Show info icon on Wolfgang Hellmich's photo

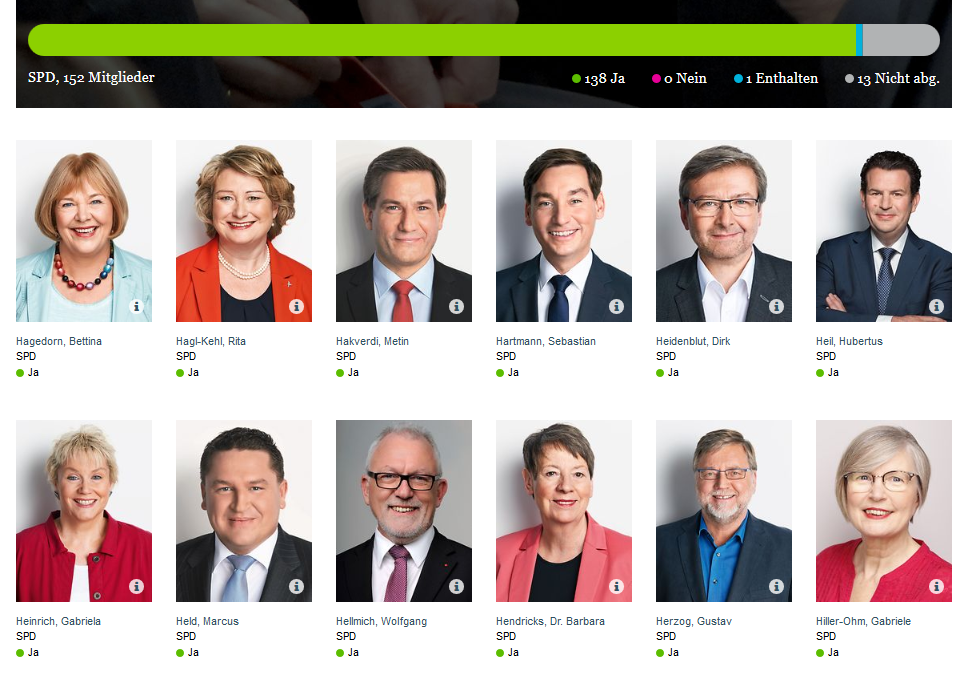[456, 586]
